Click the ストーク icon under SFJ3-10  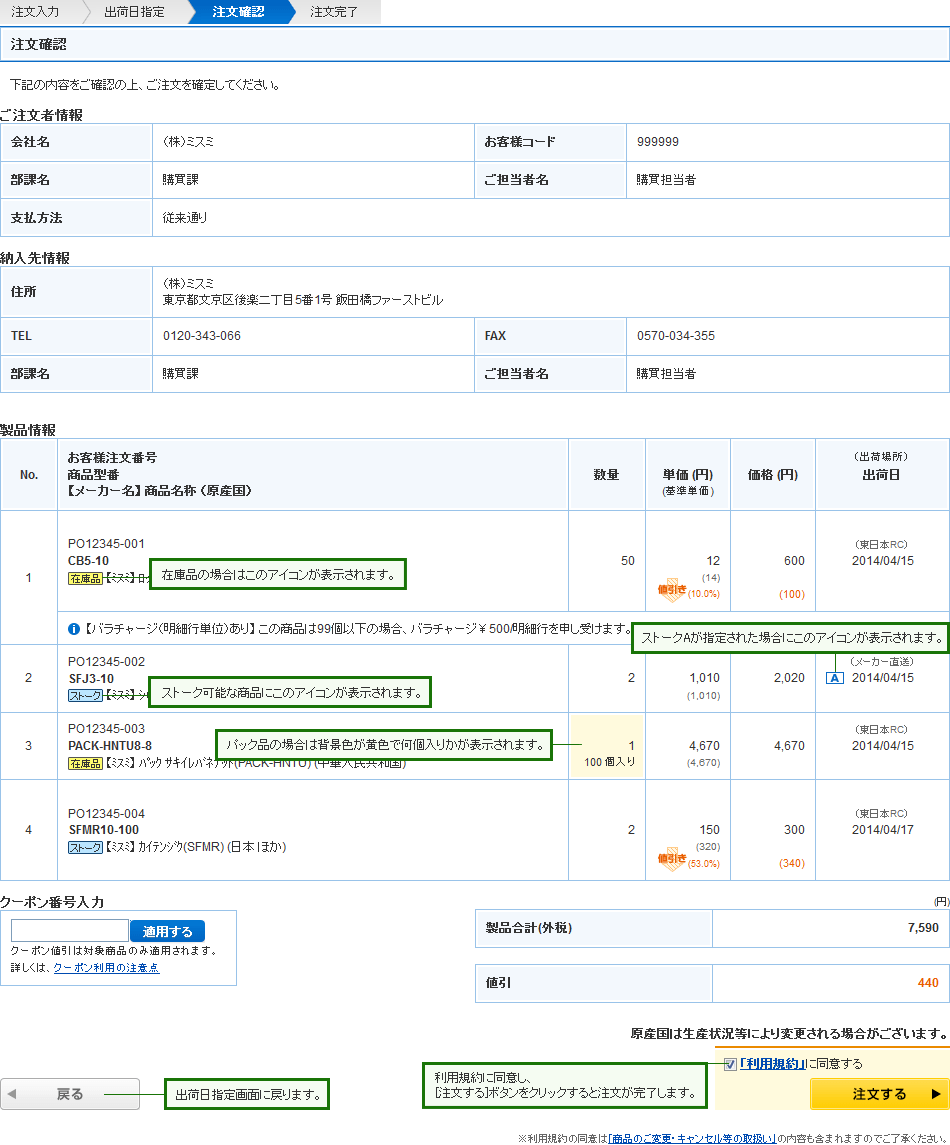coord(85,695)
